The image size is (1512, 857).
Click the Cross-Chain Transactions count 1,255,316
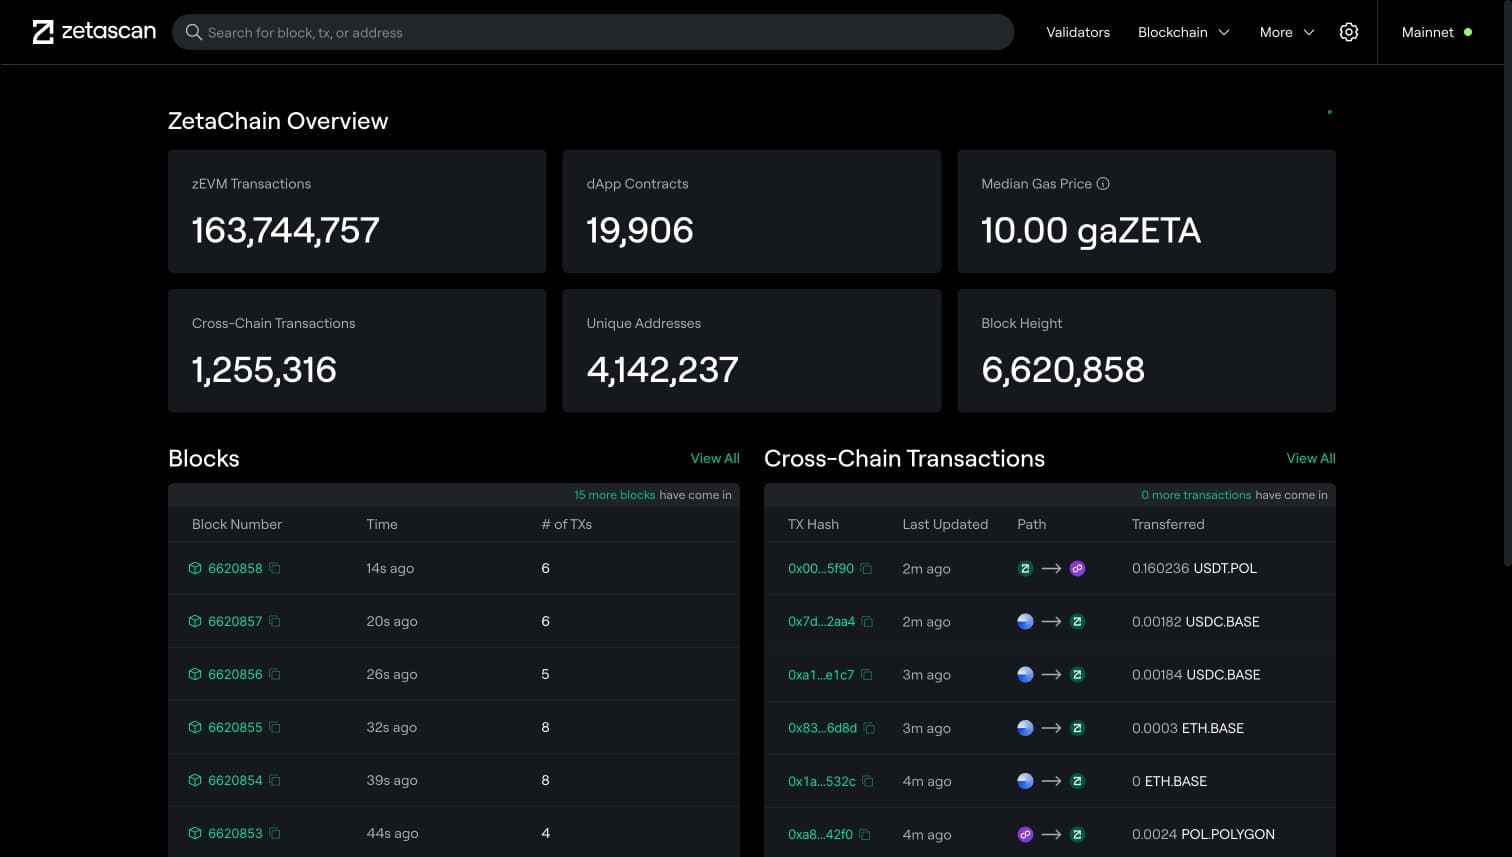[x=264, y=370]
